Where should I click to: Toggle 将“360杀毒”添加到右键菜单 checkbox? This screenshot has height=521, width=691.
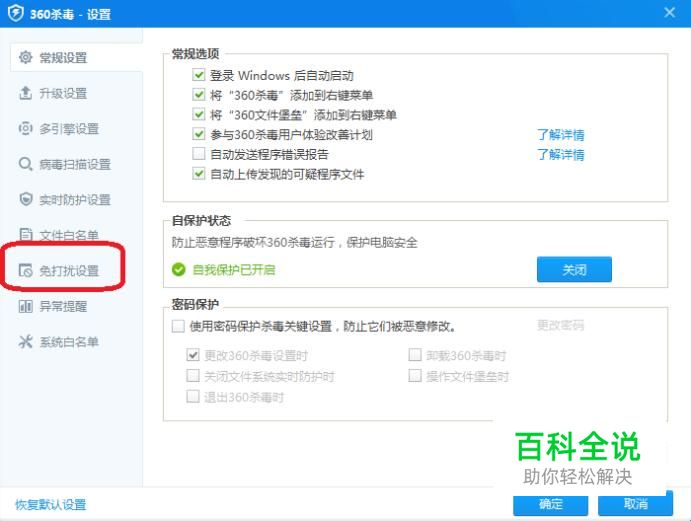point(199,94)
